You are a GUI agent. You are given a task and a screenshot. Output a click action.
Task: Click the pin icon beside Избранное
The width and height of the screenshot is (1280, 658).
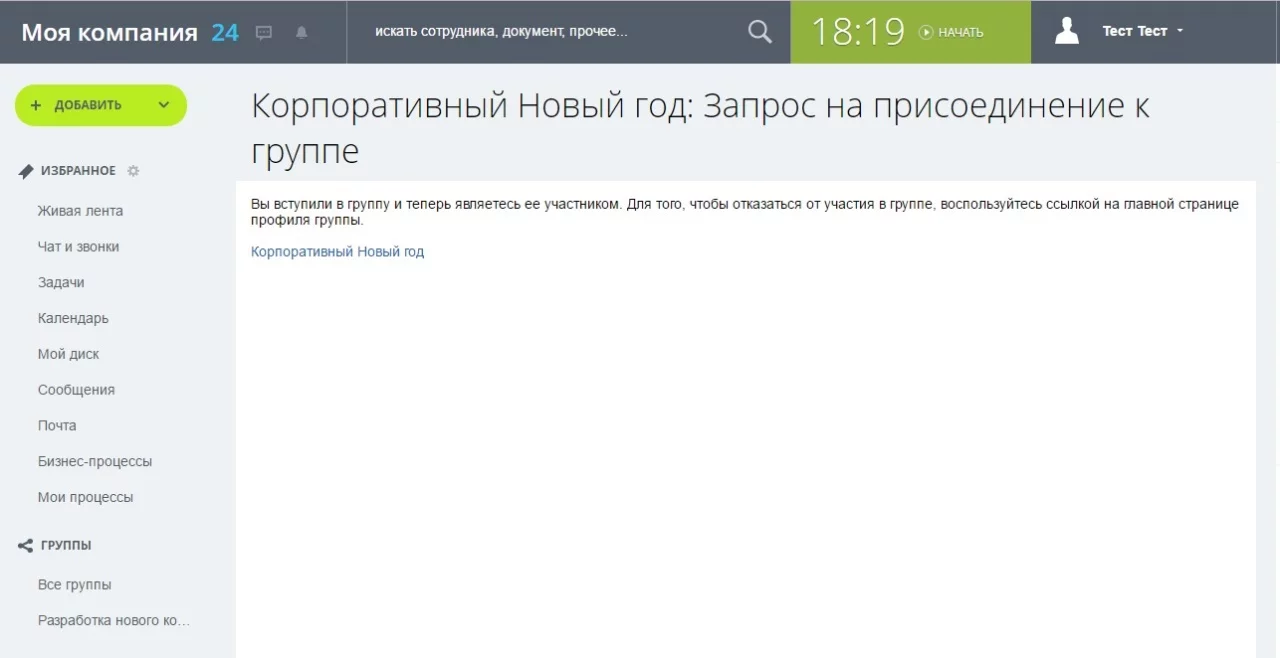pyautogui.click(x=26, y=171)
